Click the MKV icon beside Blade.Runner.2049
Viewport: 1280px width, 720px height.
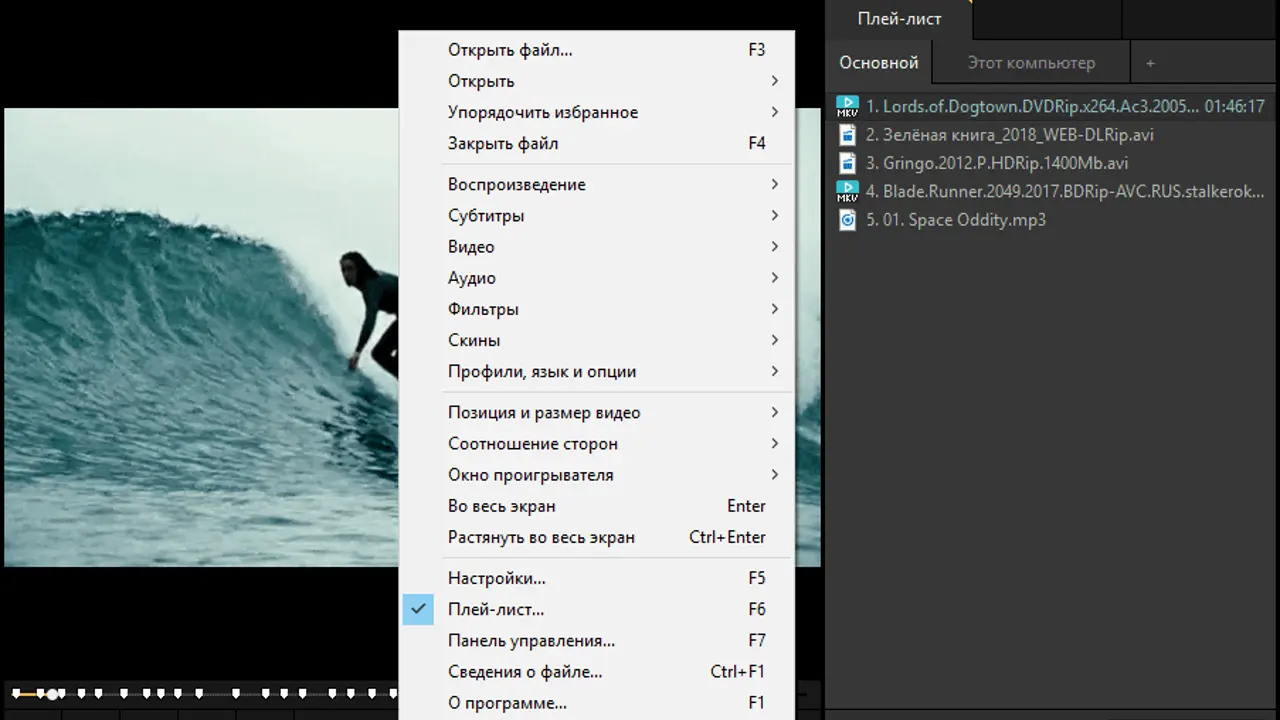coord(847,191)
